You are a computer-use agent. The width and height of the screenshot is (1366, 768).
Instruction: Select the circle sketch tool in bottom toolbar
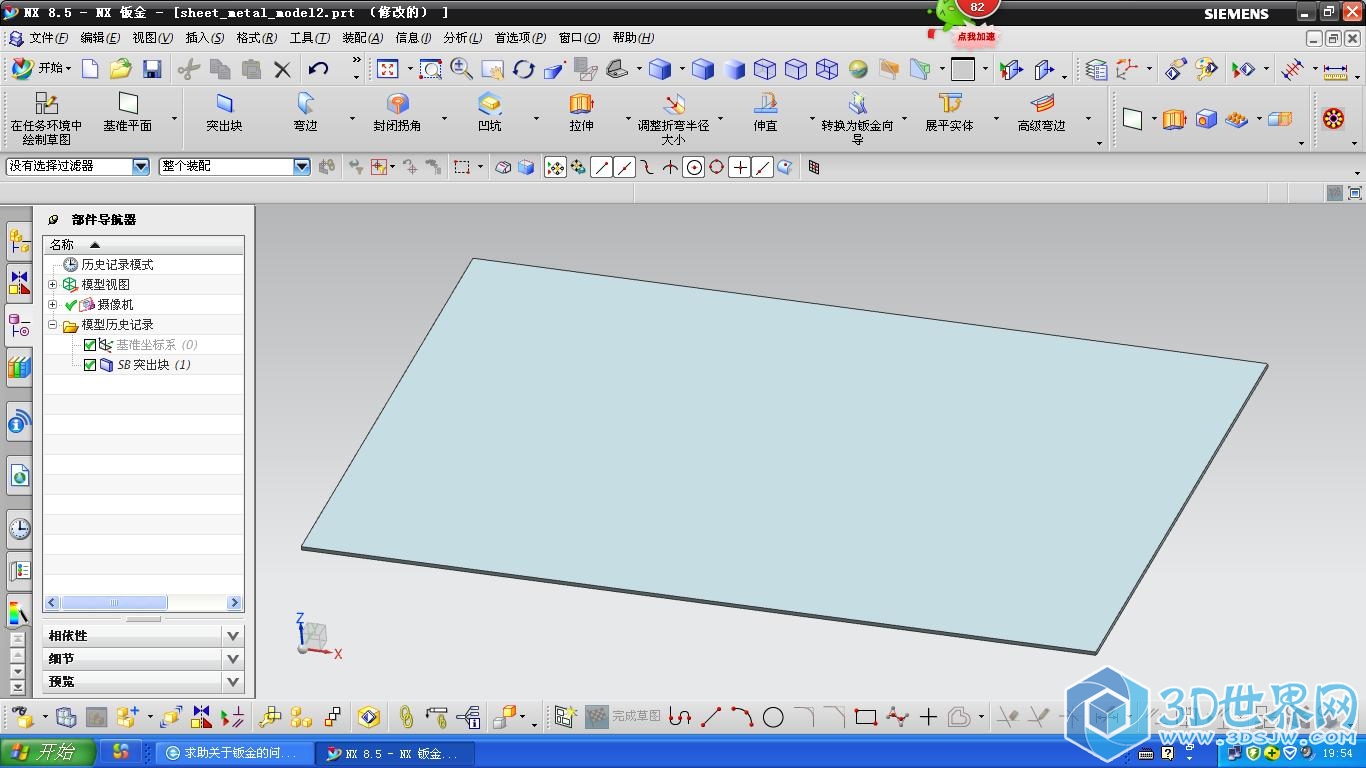(x=773, y=717)
